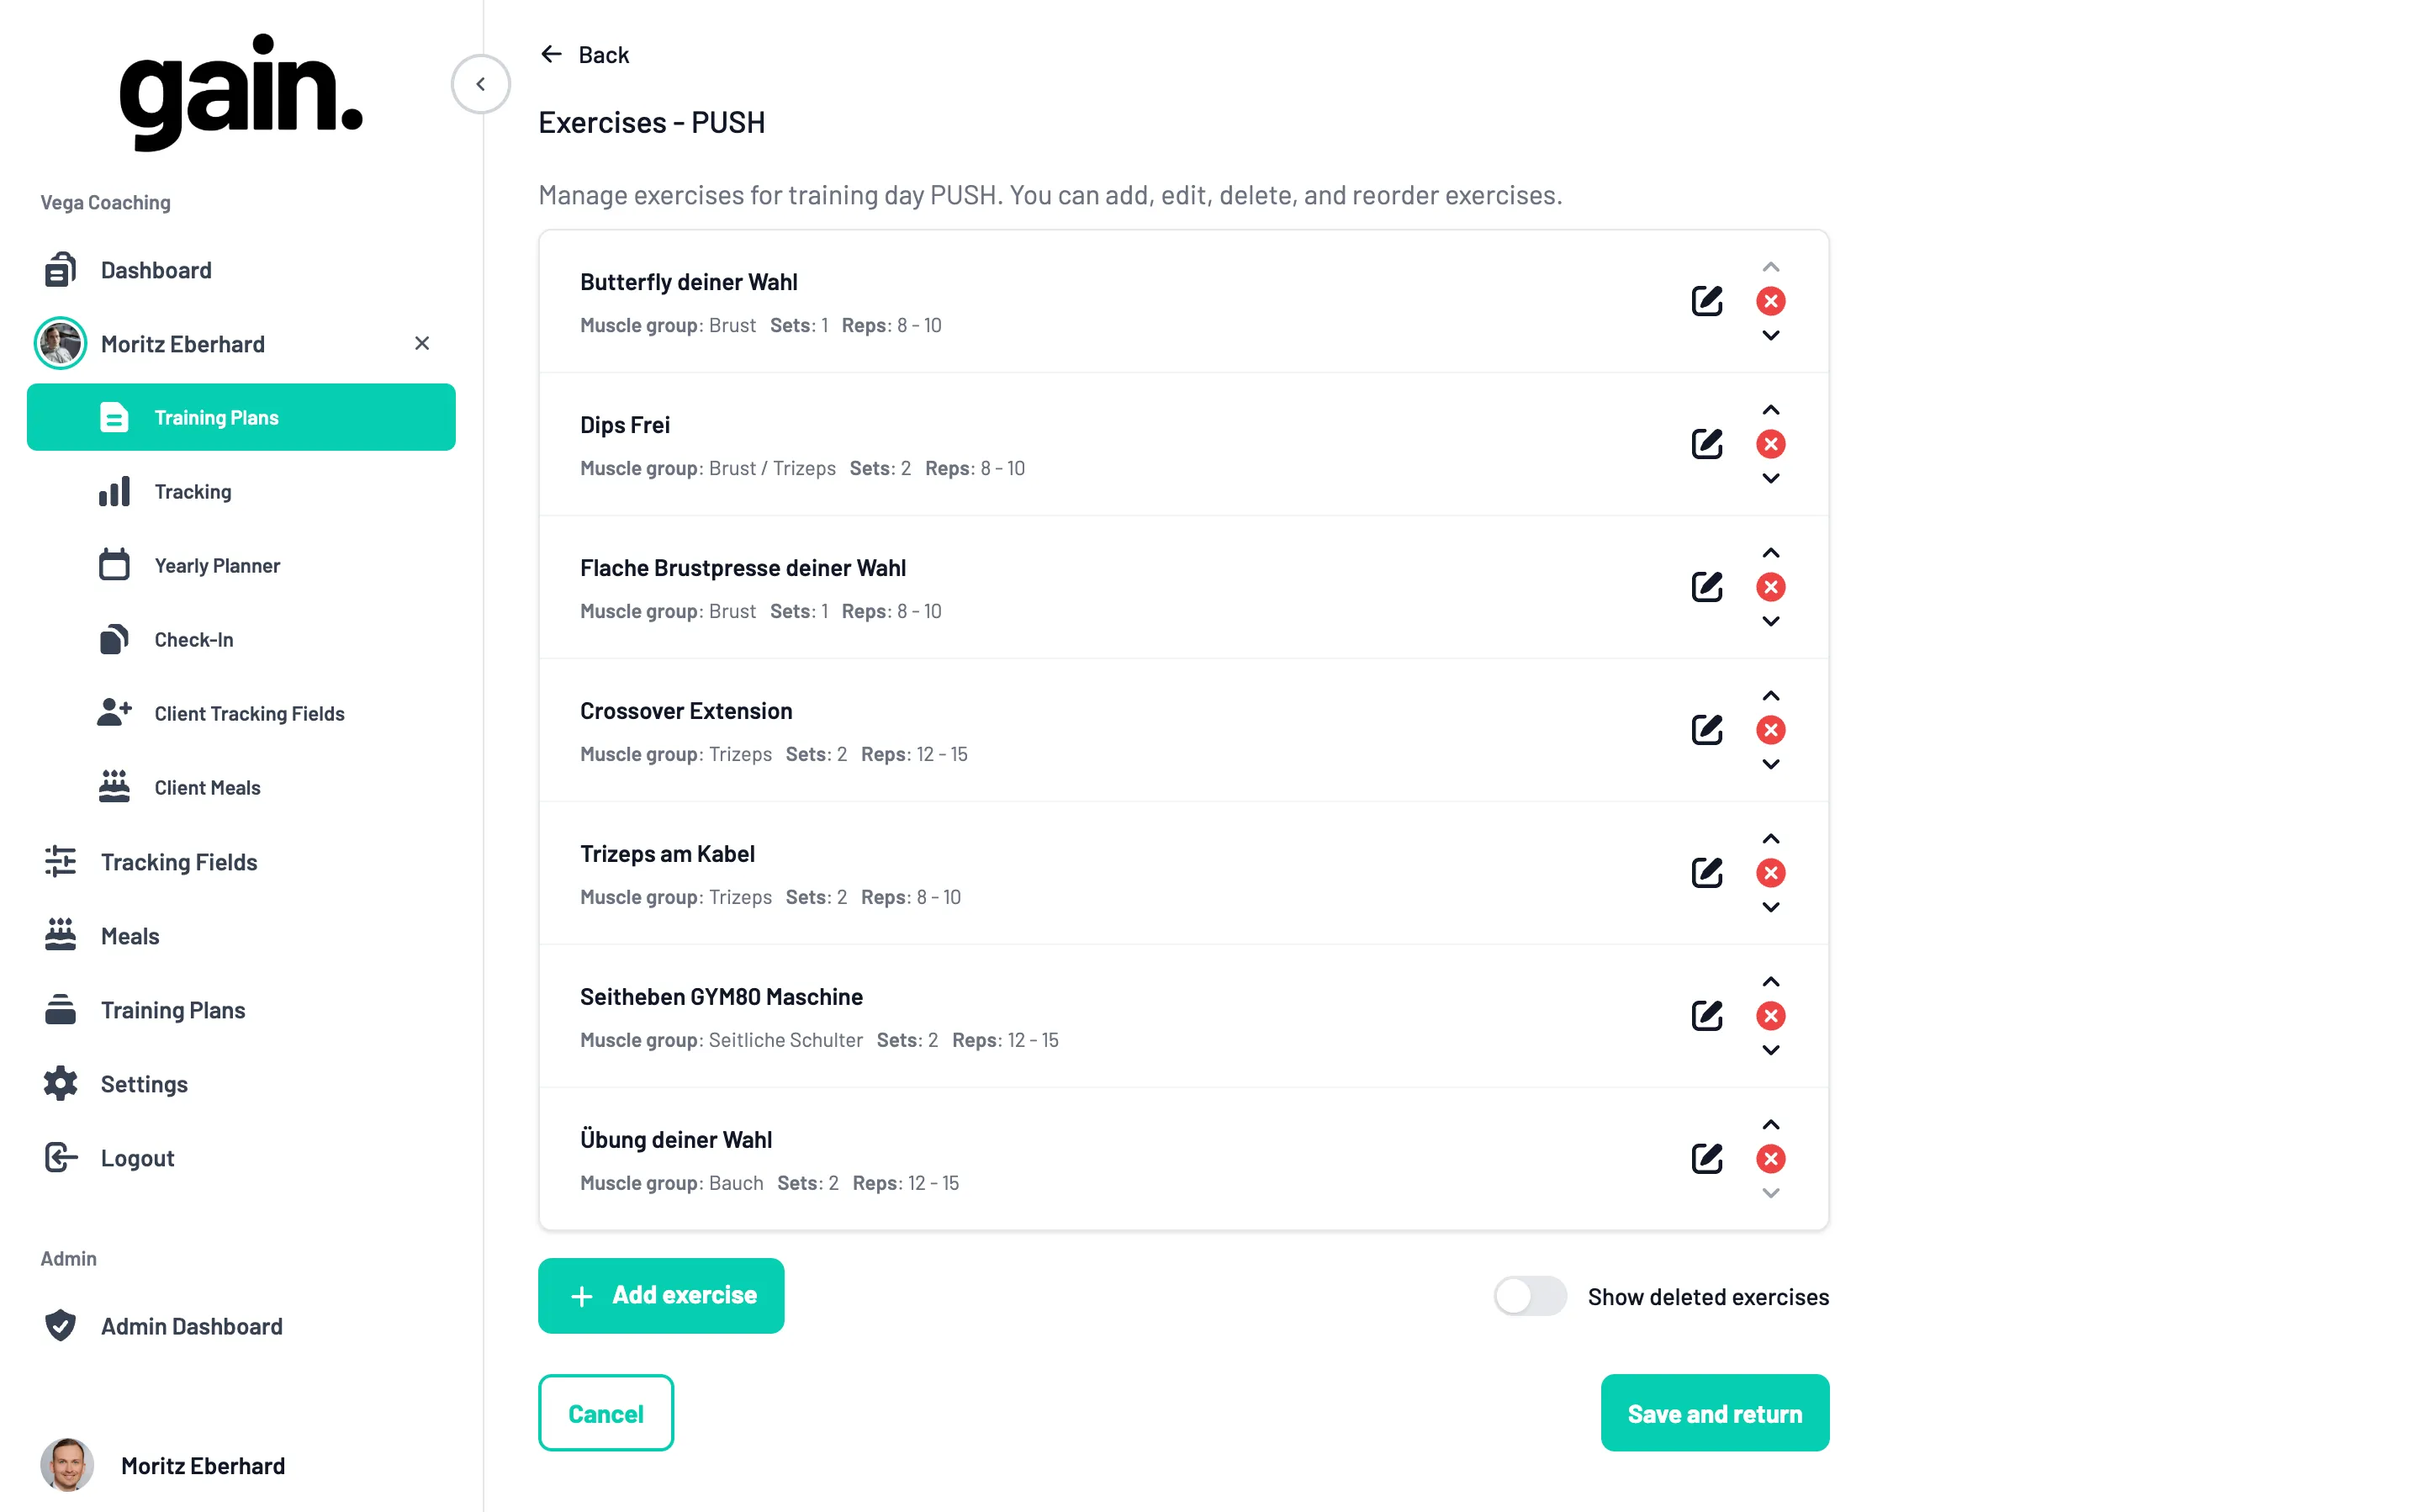Viewport: 2422px width, 1512px height.
Task: Collapse the sidebar with chevron button
Action: pos(480,84)
